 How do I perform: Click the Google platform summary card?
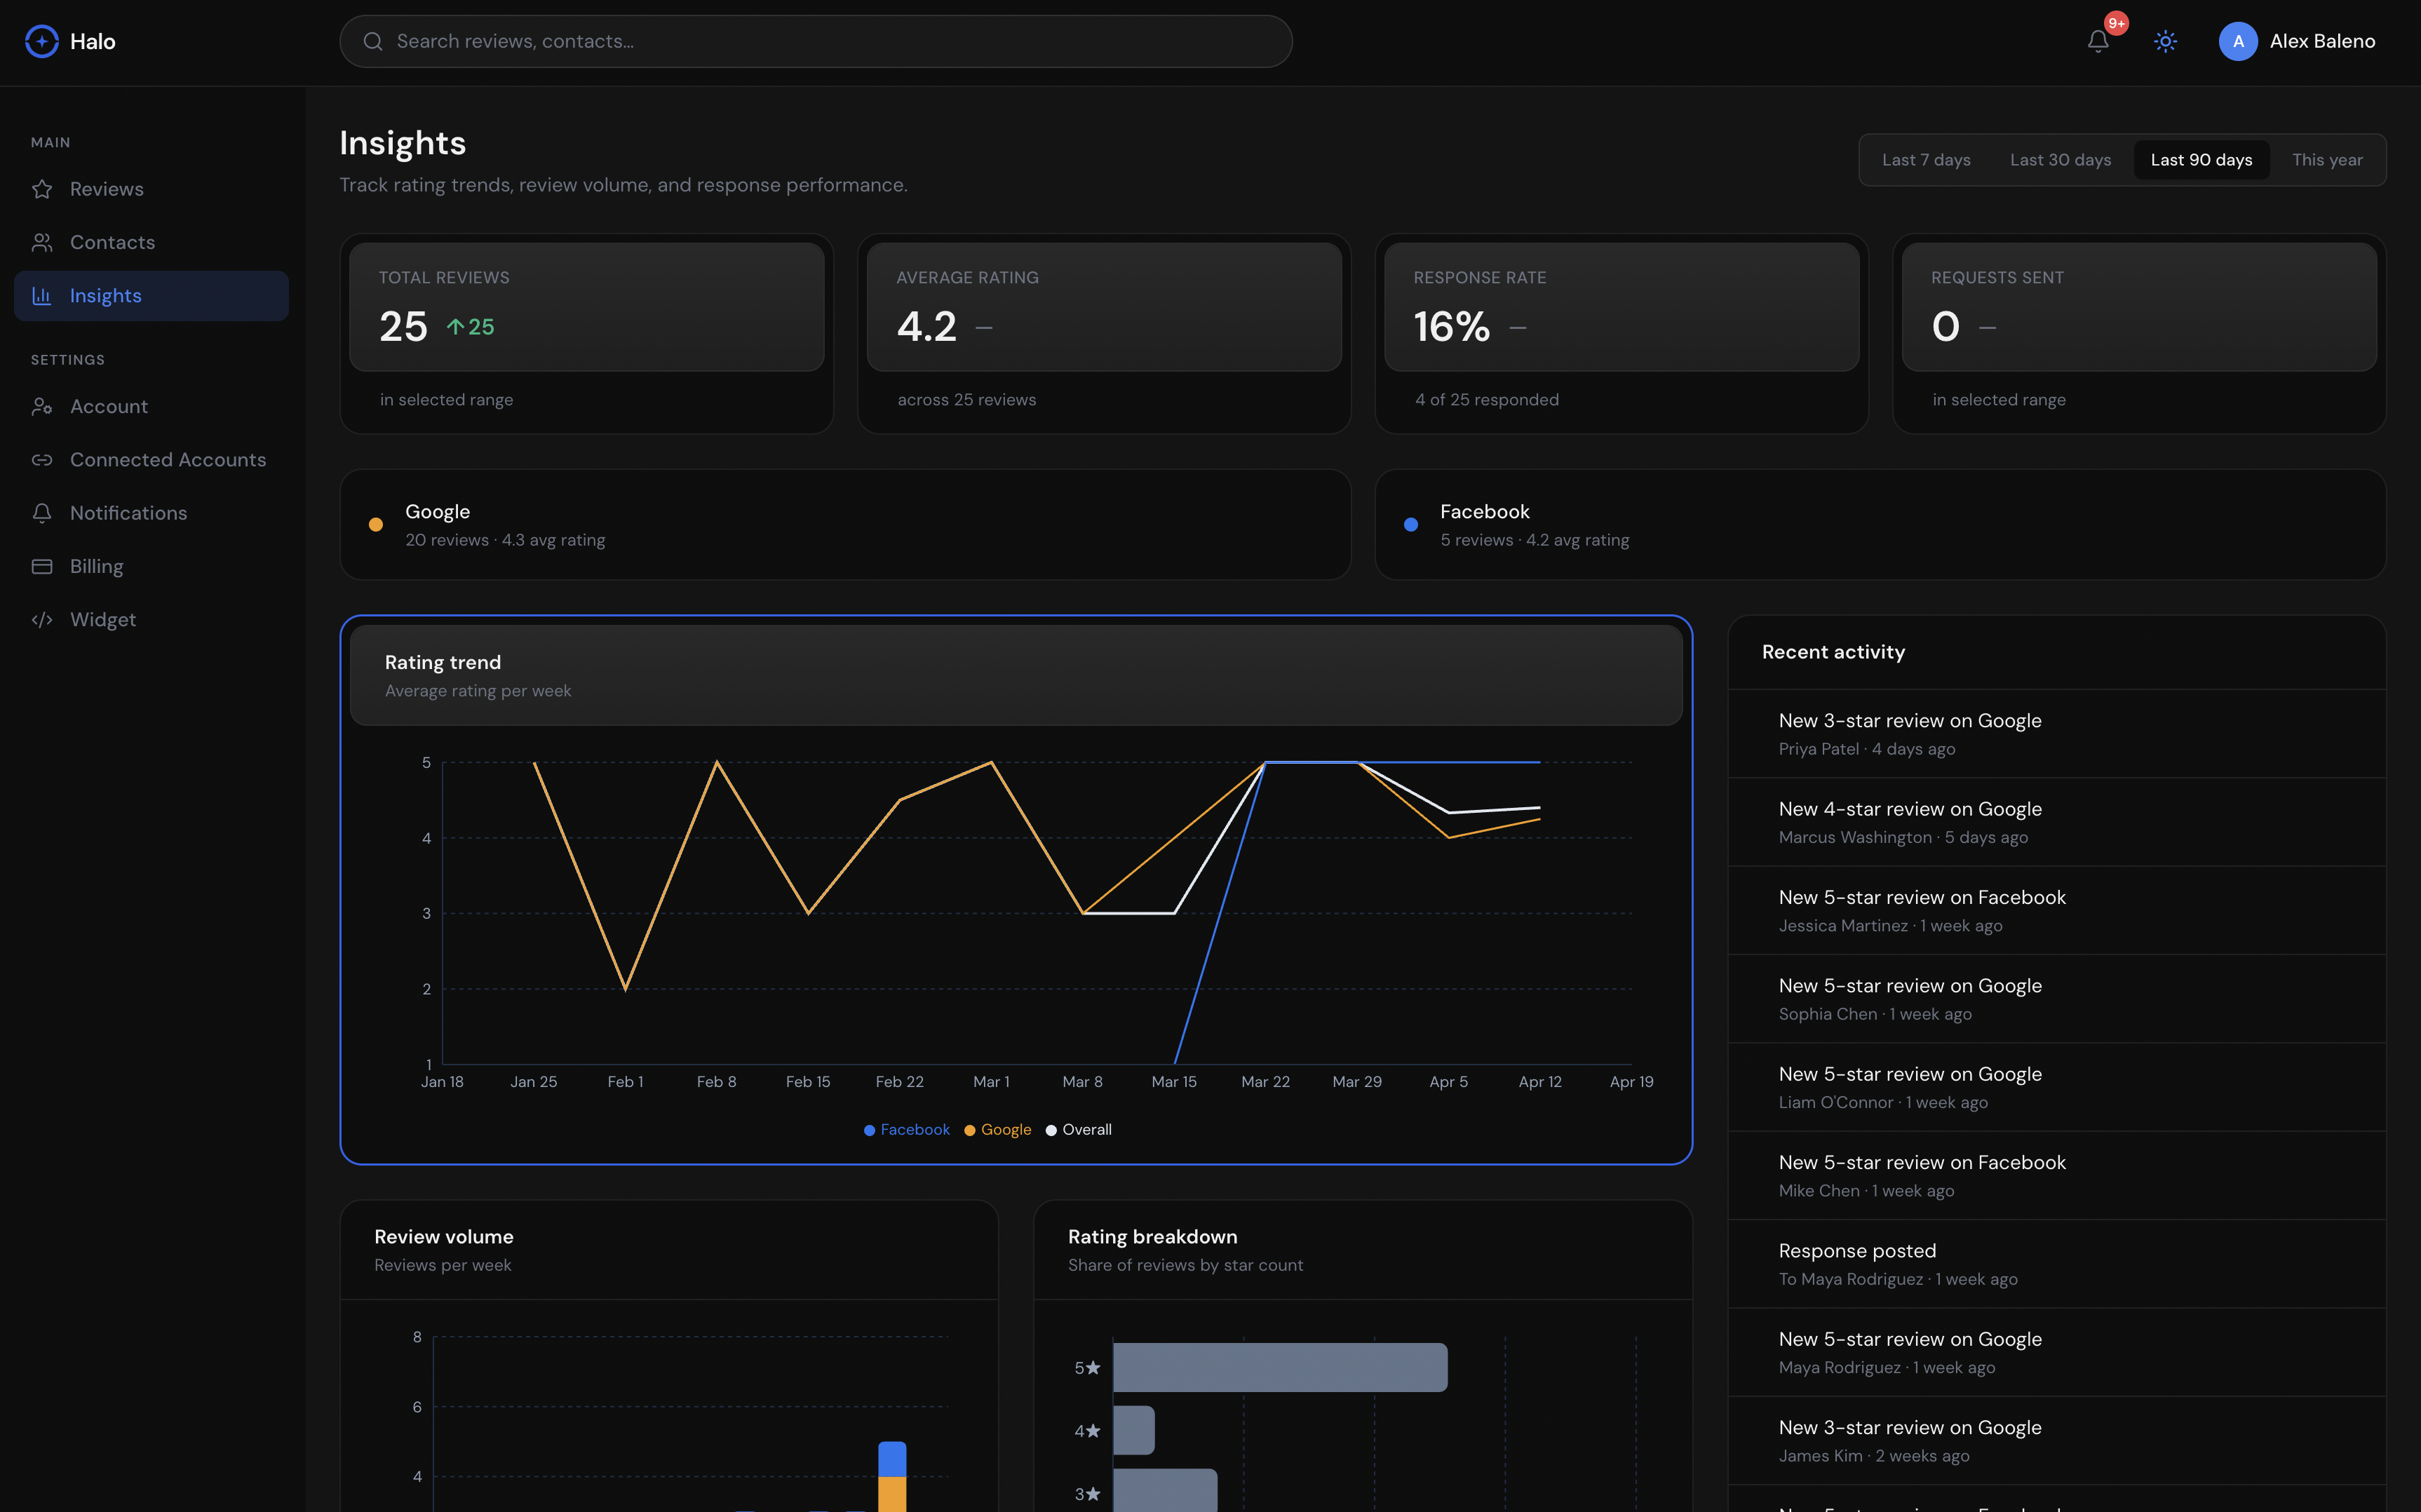click(844, 524)
